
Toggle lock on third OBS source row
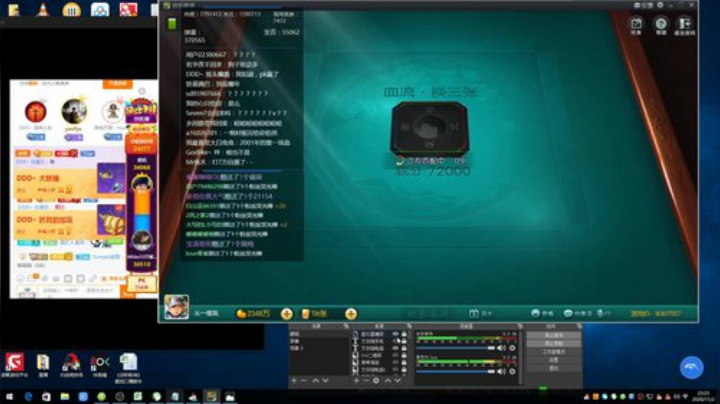click(x=404, y=348)
